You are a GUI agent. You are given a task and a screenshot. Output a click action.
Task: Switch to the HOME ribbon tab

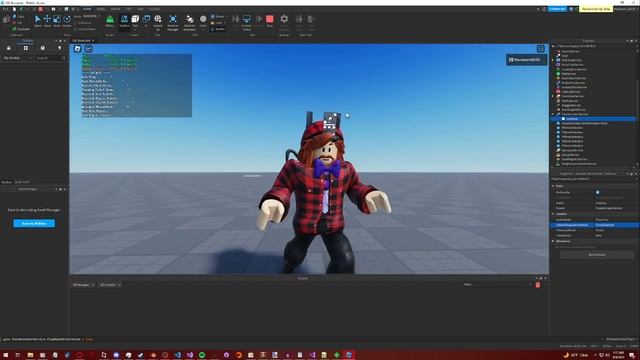pos(87,9)
